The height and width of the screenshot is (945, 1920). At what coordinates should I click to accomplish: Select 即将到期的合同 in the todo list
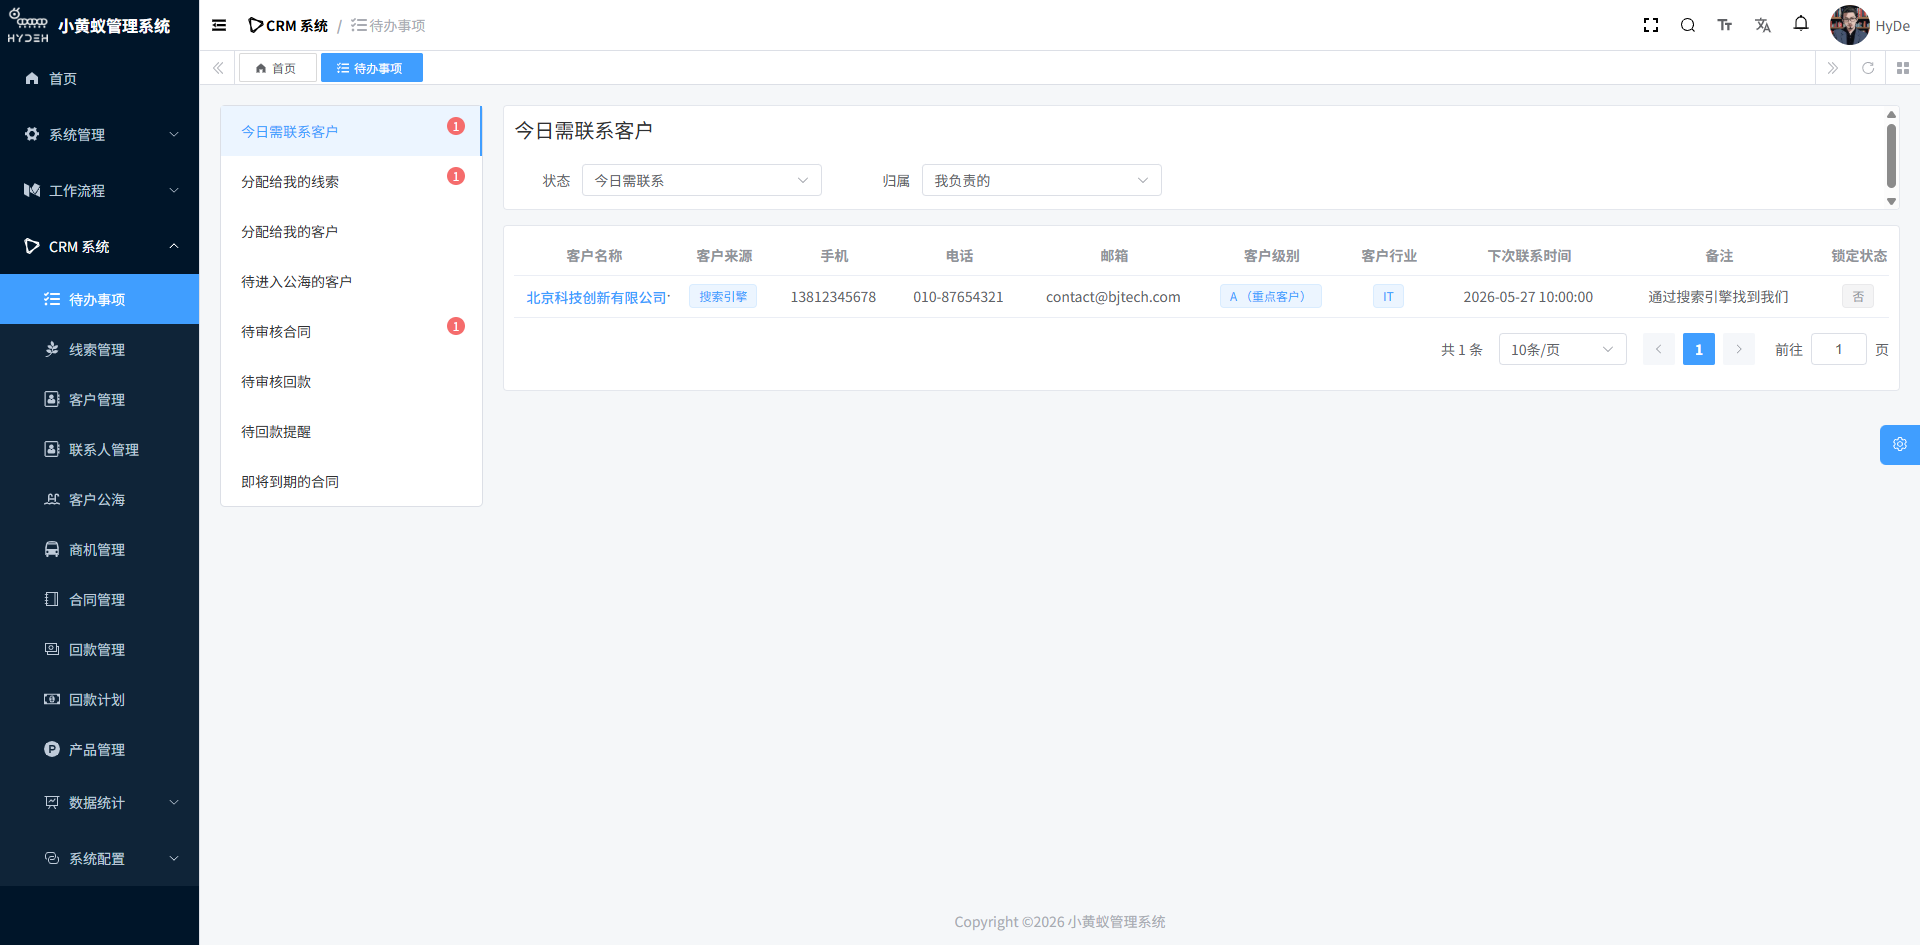coord(350,481)
